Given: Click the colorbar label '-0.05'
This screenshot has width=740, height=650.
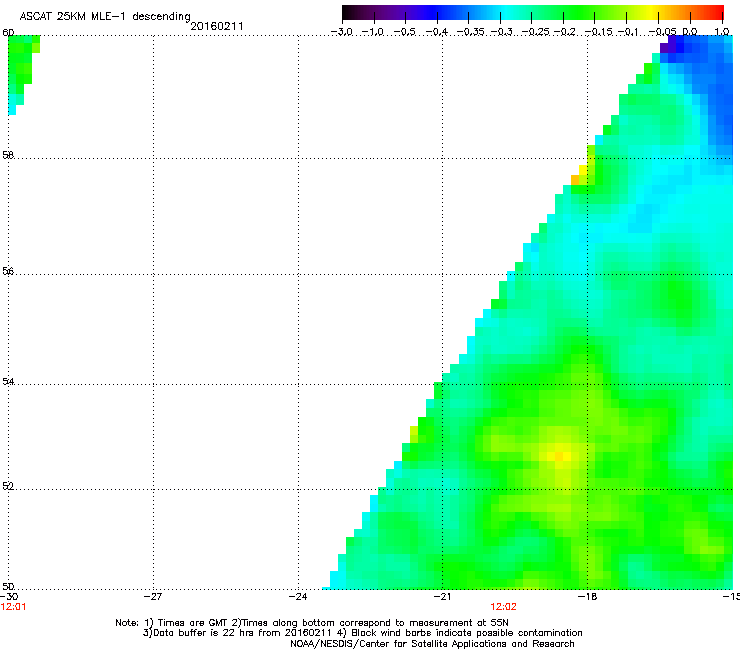Looking at the screenshot, I should click(x=663, y=32).
